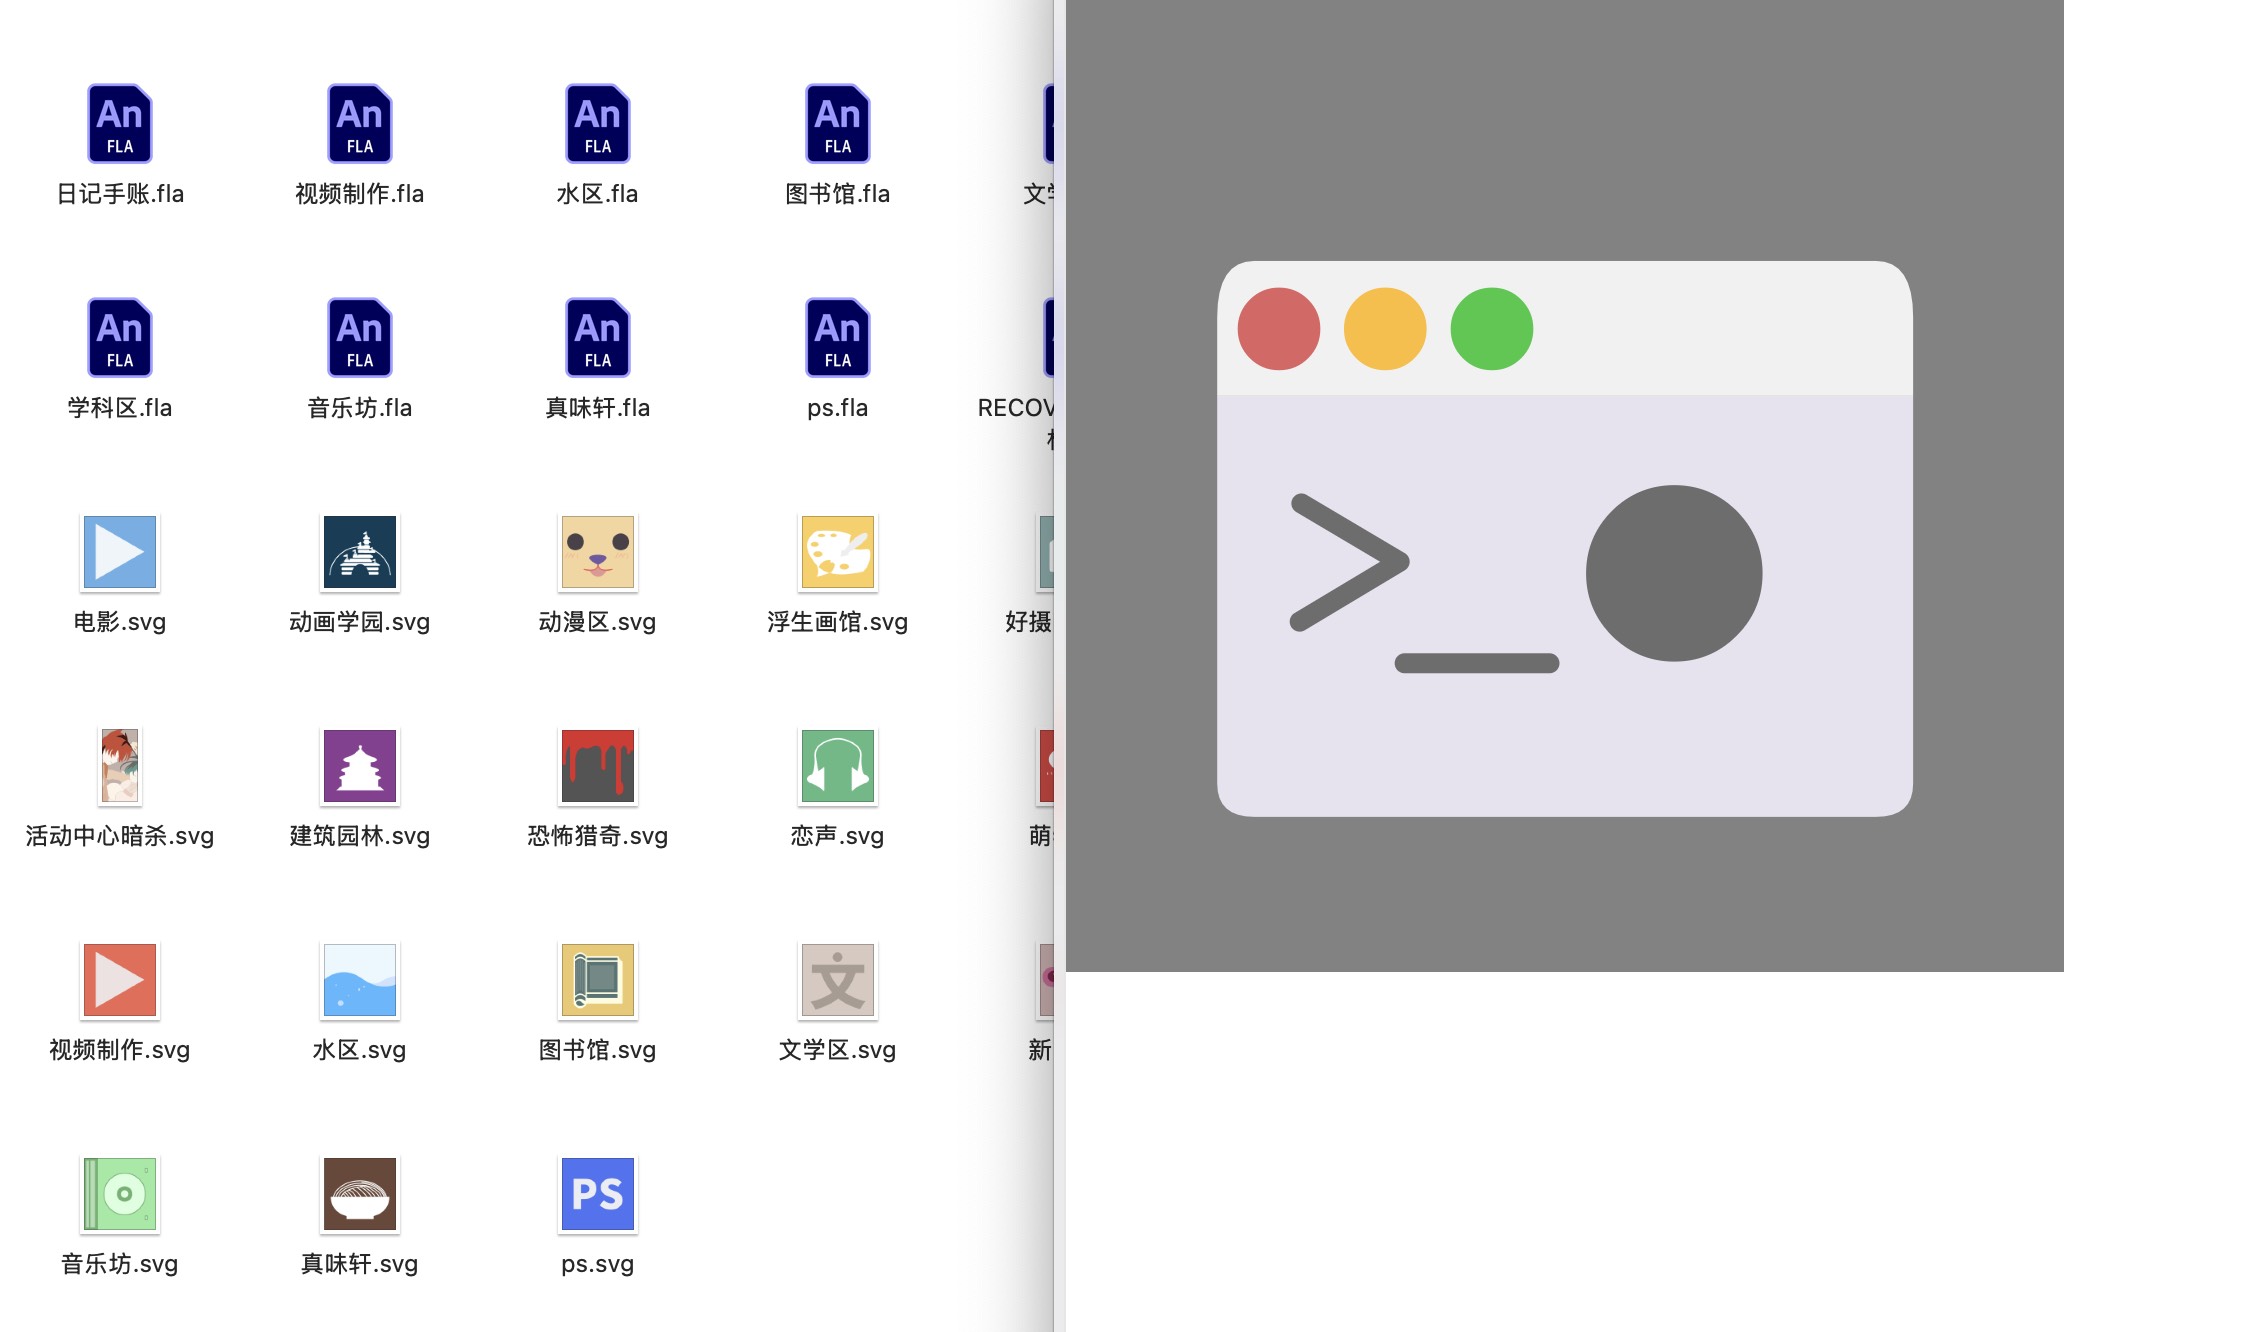This screenshot has width=2242, height=1332.
Task: Select the 日记手账.fla file icon
Action: pos(120,123)
